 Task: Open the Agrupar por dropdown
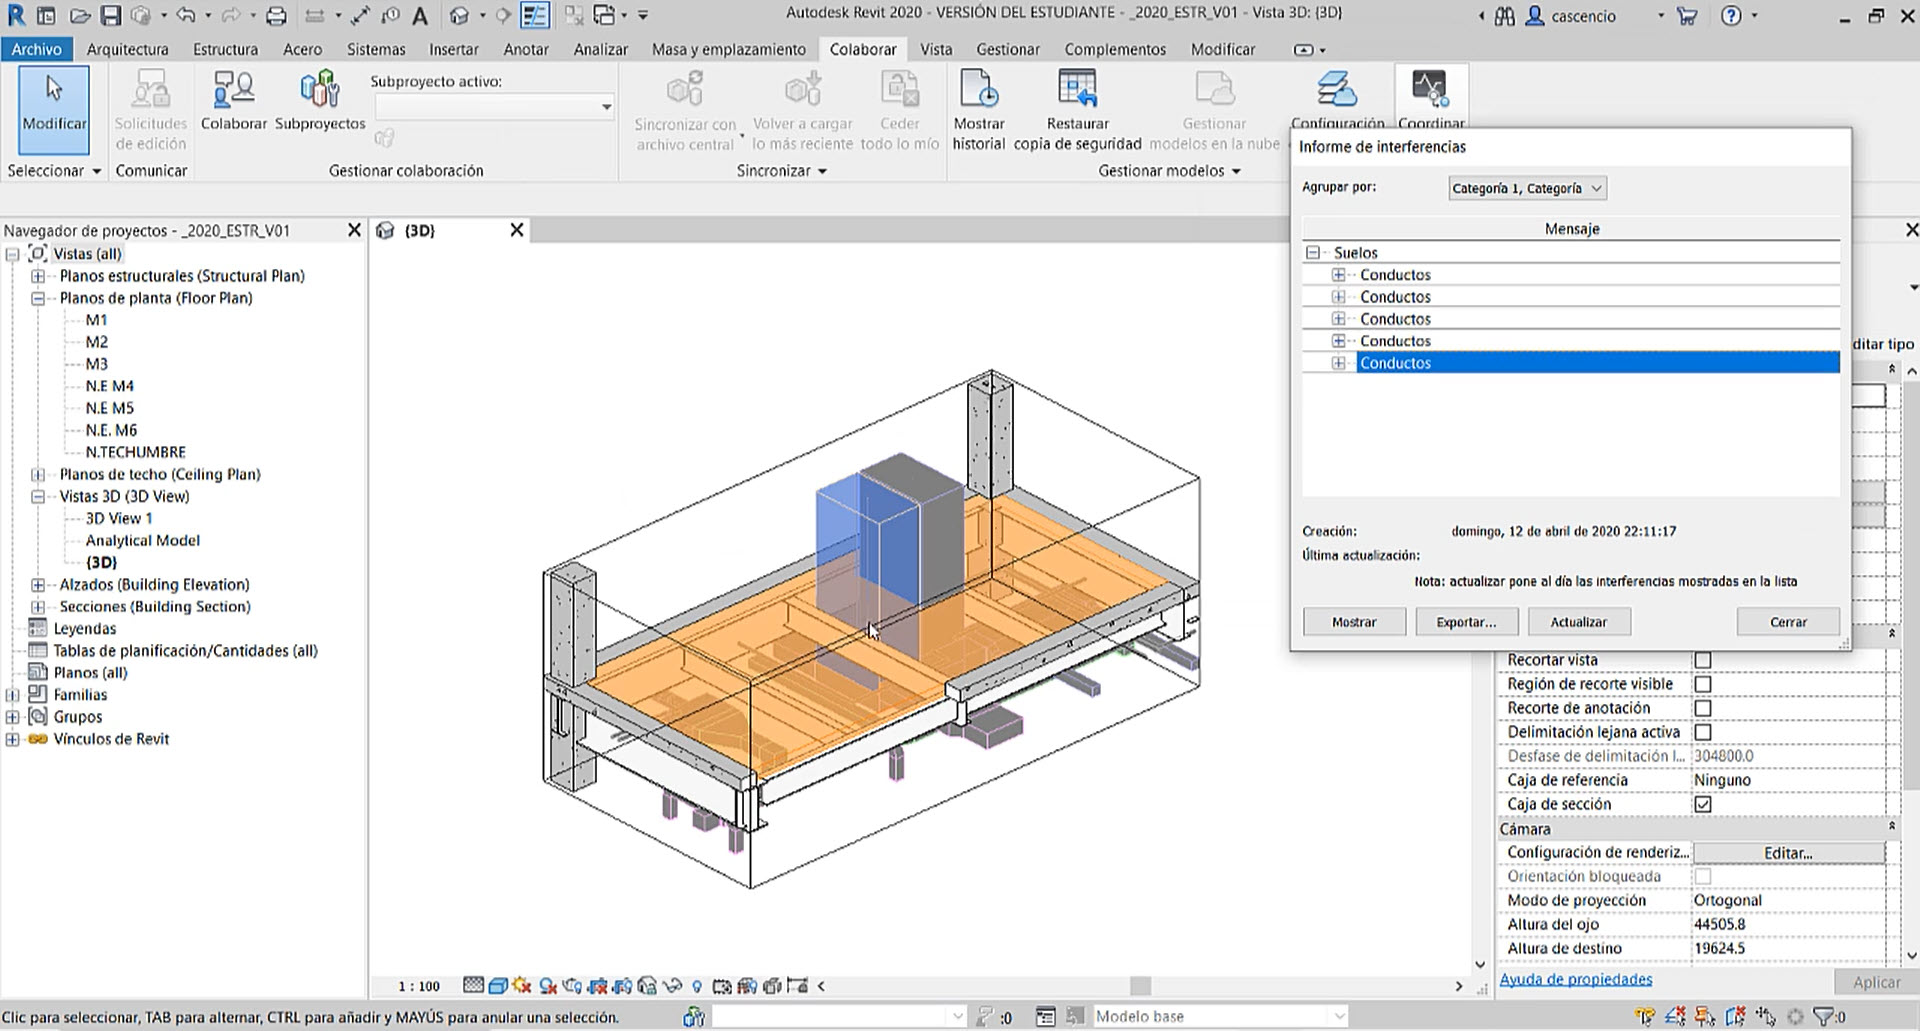click(1526, 188)
